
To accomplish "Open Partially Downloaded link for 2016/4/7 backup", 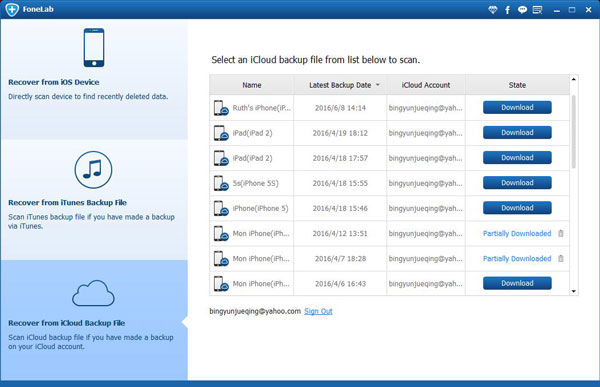I will pyautogui.click(x=517, y=259).
